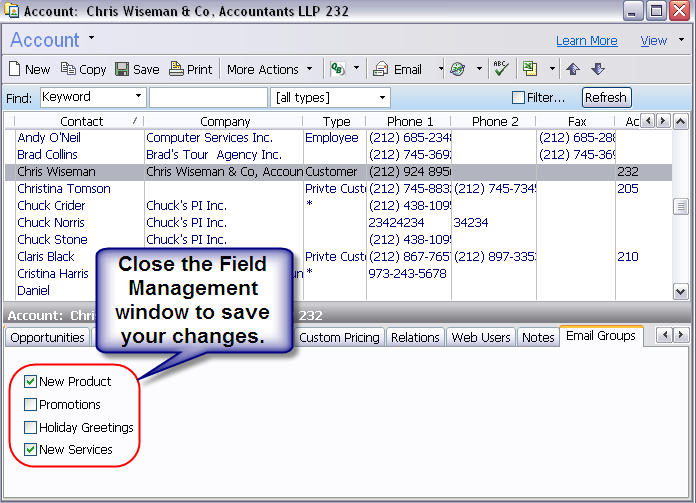This screenshot has width=696, height=503.
Task: Check the Holiday Greetings checkbox
Action: click(x=30, y=428)
